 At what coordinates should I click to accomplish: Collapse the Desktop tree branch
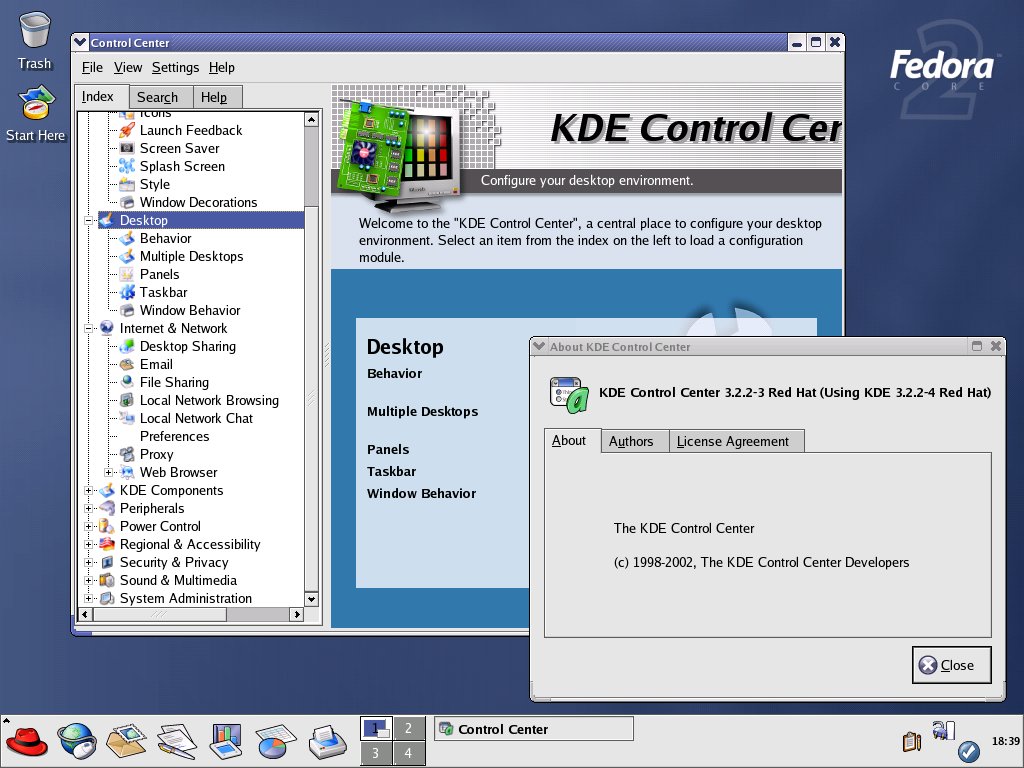point(89,220)
